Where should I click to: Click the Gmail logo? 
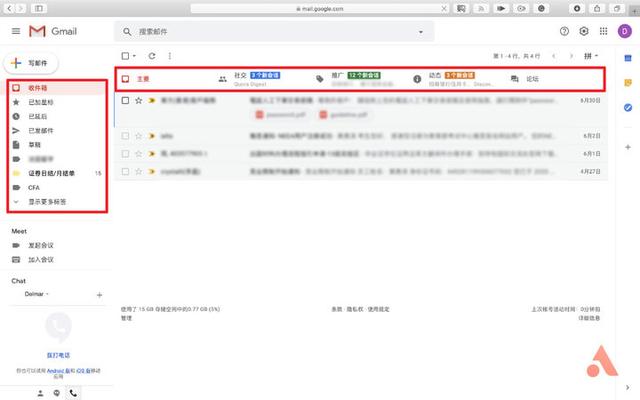point(53,31)
